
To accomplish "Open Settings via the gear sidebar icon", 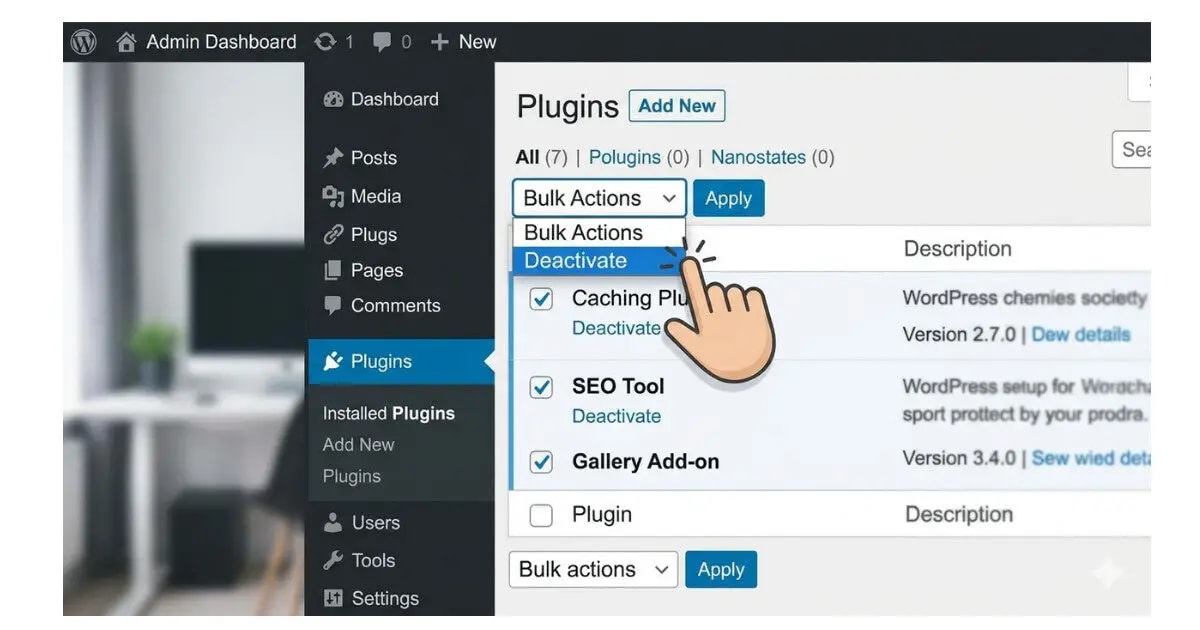I will pos(333,598).
